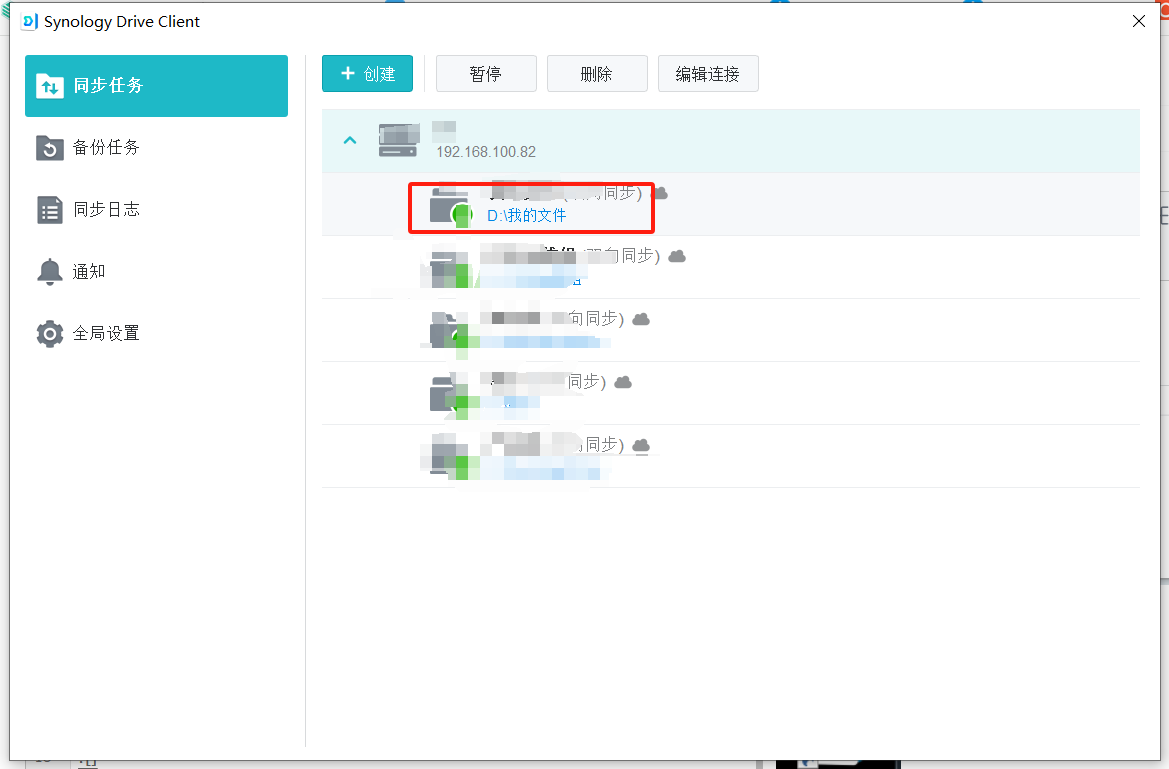This screenshot has height=769, width=1169.
Task: Click the cloud icon on the D:\我的文件 task row
Action: click(x=660, y=193)
